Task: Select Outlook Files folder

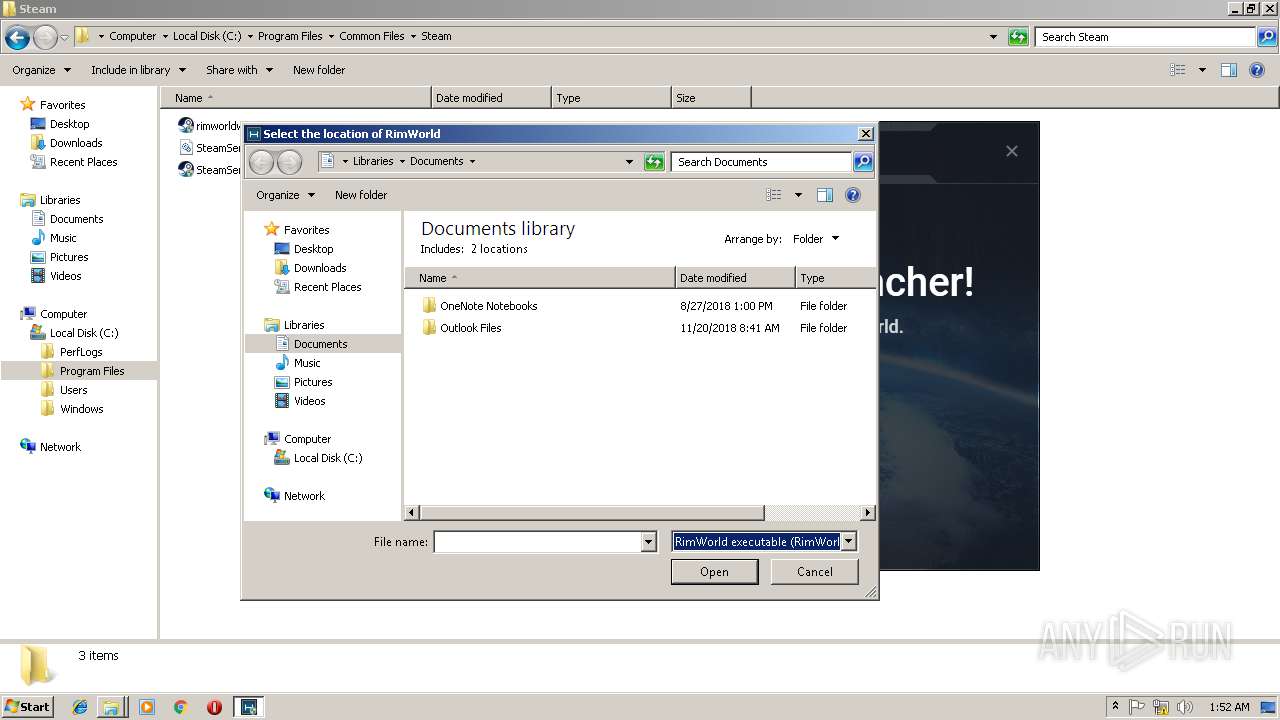Action: [471, 328]
